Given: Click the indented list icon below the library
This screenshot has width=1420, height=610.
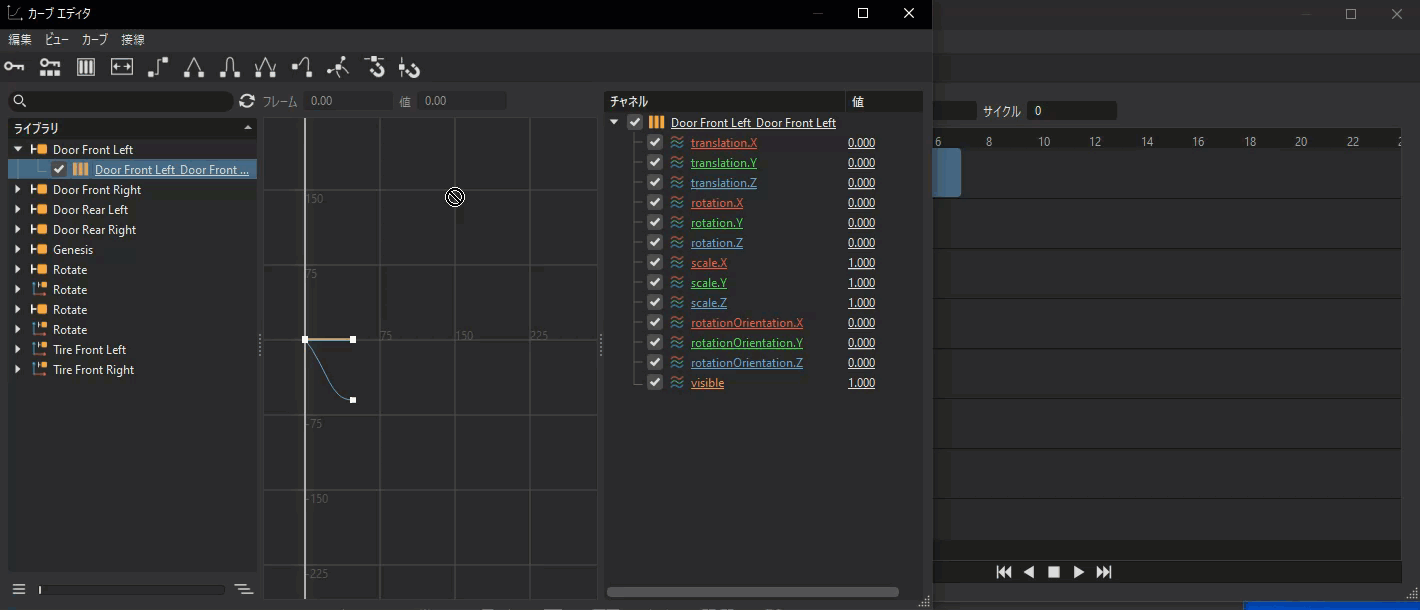Looking at the screenshot, I should point(243,589).
